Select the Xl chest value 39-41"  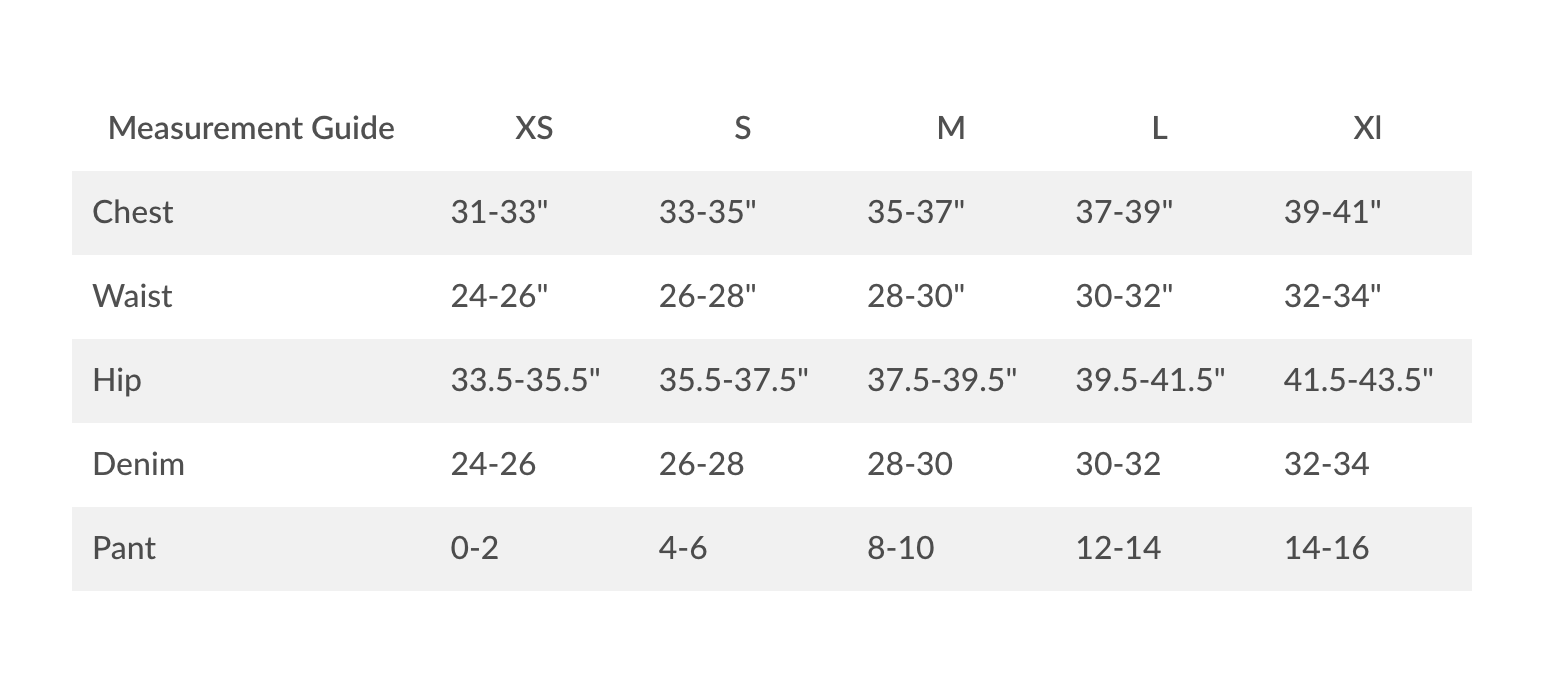click(x=1332, y=212)
